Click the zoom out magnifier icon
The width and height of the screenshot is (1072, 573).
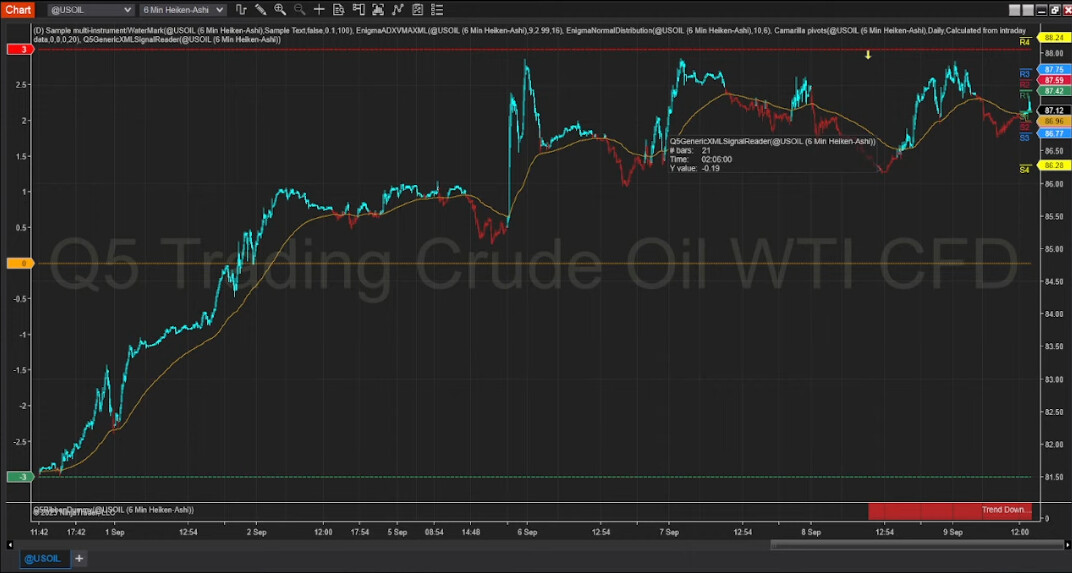[299, 10]
